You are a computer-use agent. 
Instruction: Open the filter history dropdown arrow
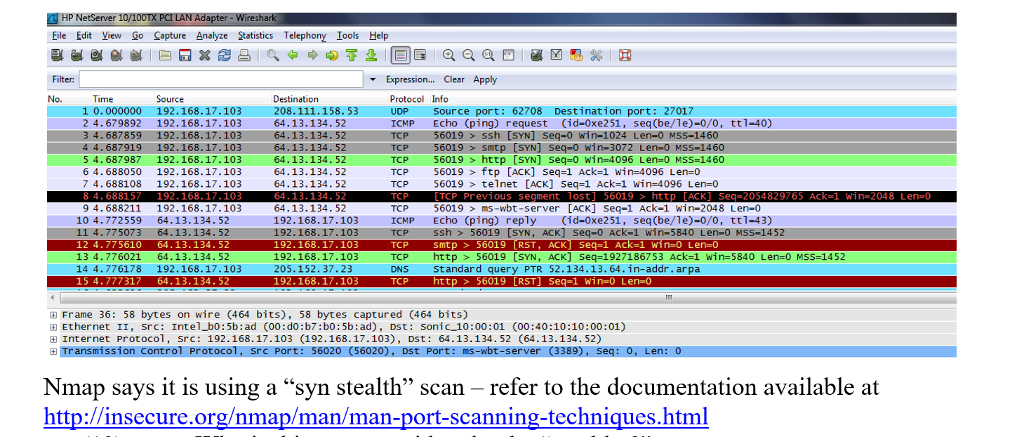[373, 80]
